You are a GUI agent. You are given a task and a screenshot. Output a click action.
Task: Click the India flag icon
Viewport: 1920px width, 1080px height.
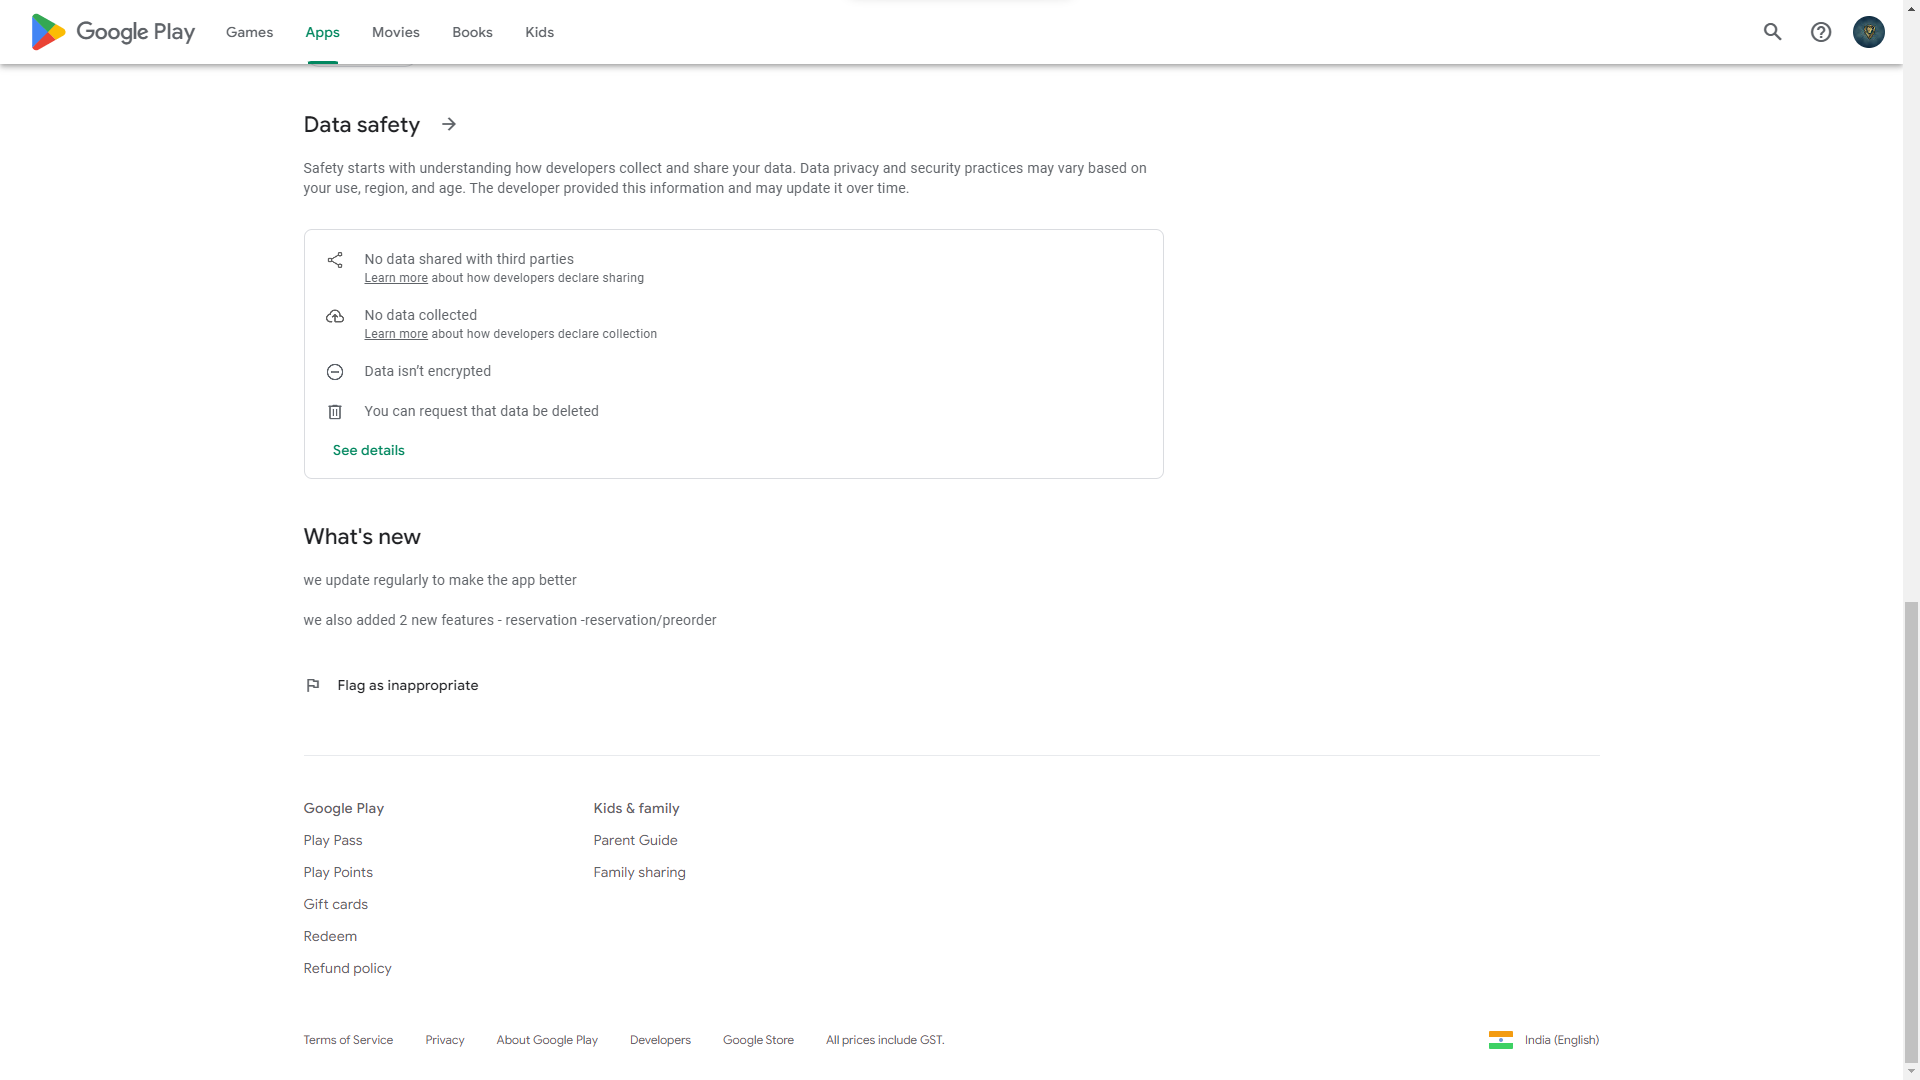(x=1500, y=1040)
